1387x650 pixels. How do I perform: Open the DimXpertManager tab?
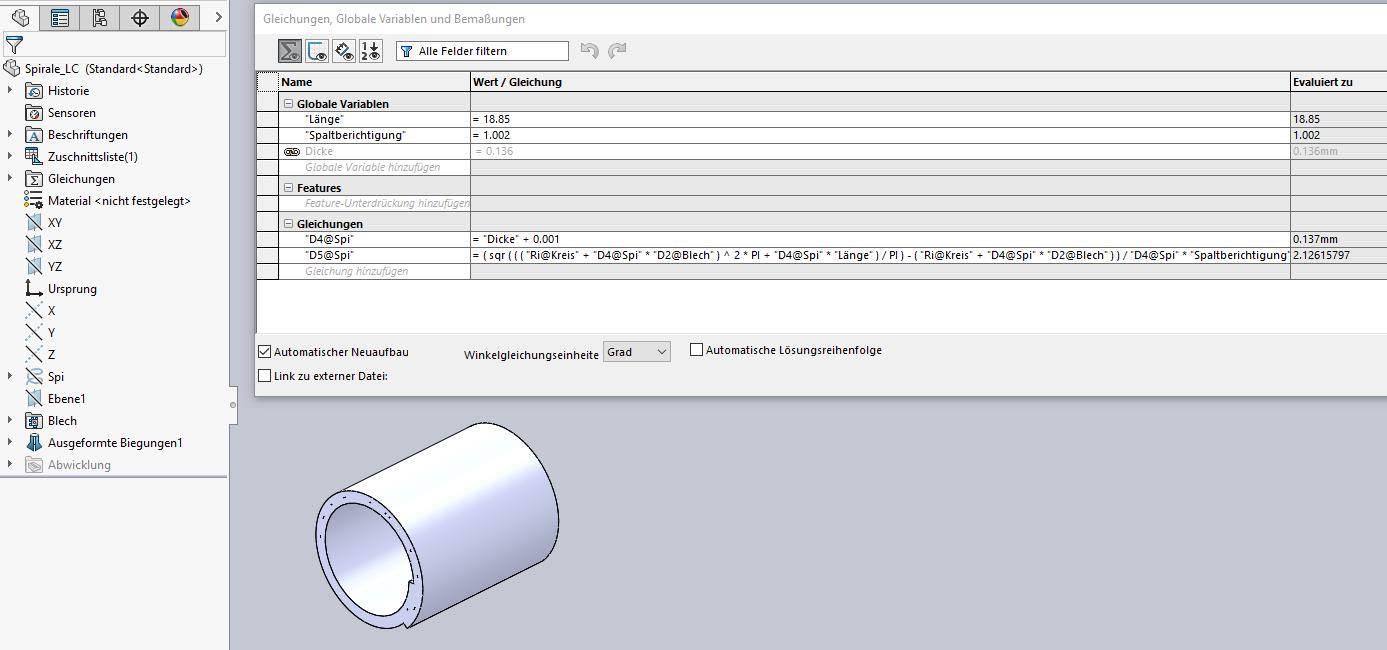click(140, 17)
